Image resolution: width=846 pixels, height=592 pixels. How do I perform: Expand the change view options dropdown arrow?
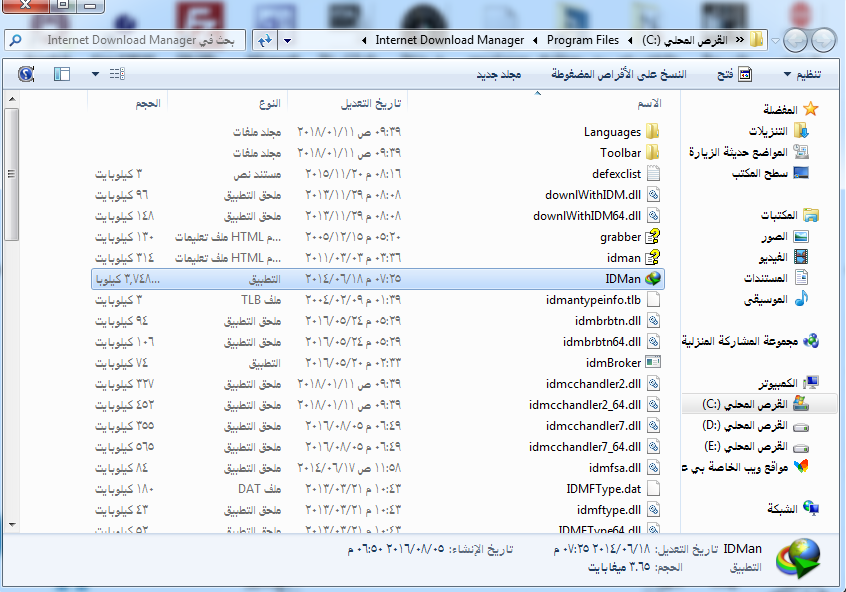pos(95,74)
